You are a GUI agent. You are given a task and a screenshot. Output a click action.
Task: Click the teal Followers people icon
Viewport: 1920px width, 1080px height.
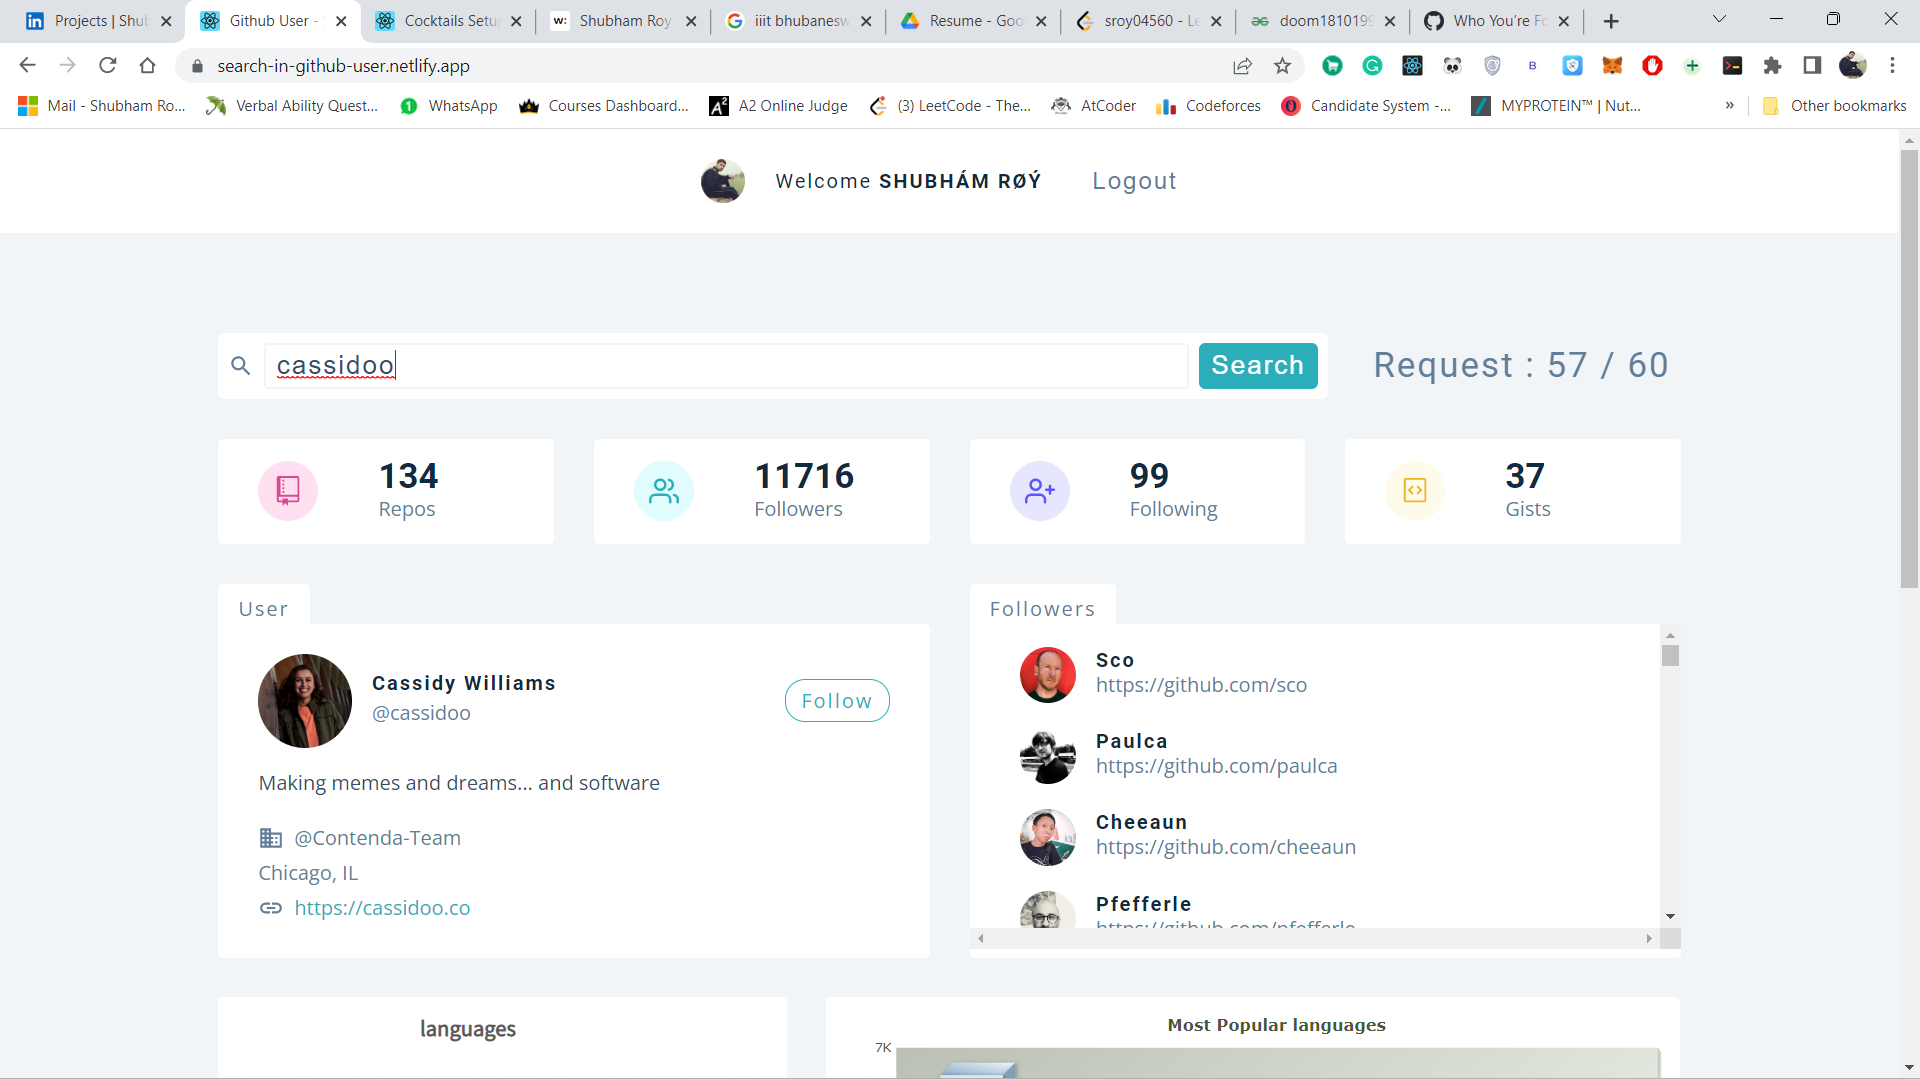tap(664, 491)
